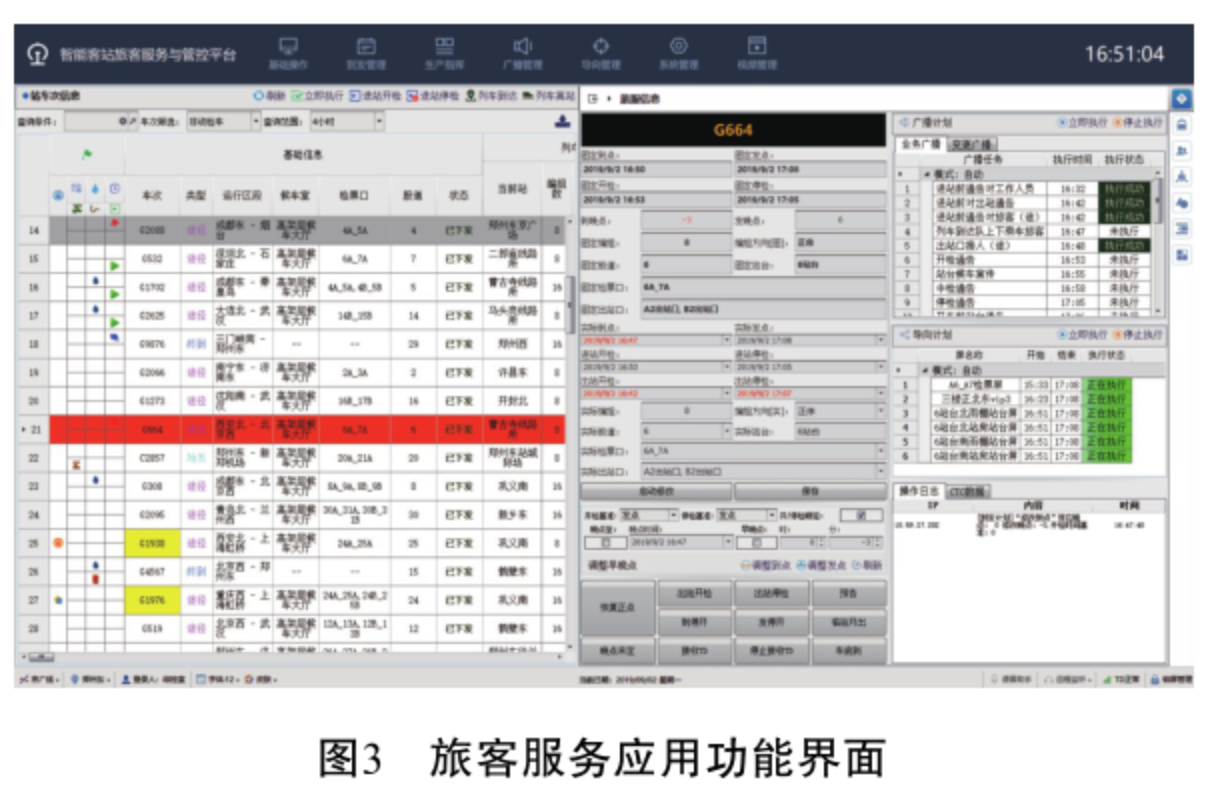Click 调整到点 under 调整早晚点
This screenshot has height=798, width=1209.
766,565
